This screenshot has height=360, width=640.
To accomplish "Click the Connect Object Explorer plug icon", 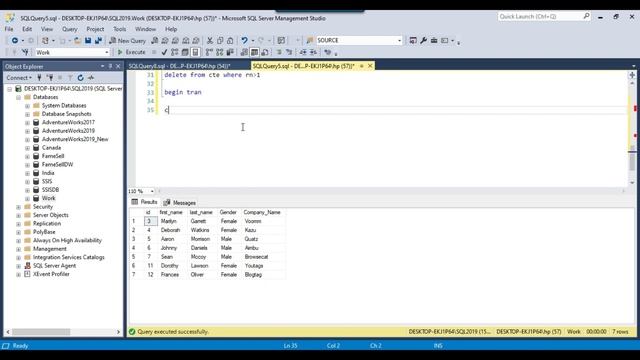I will 40,78.
